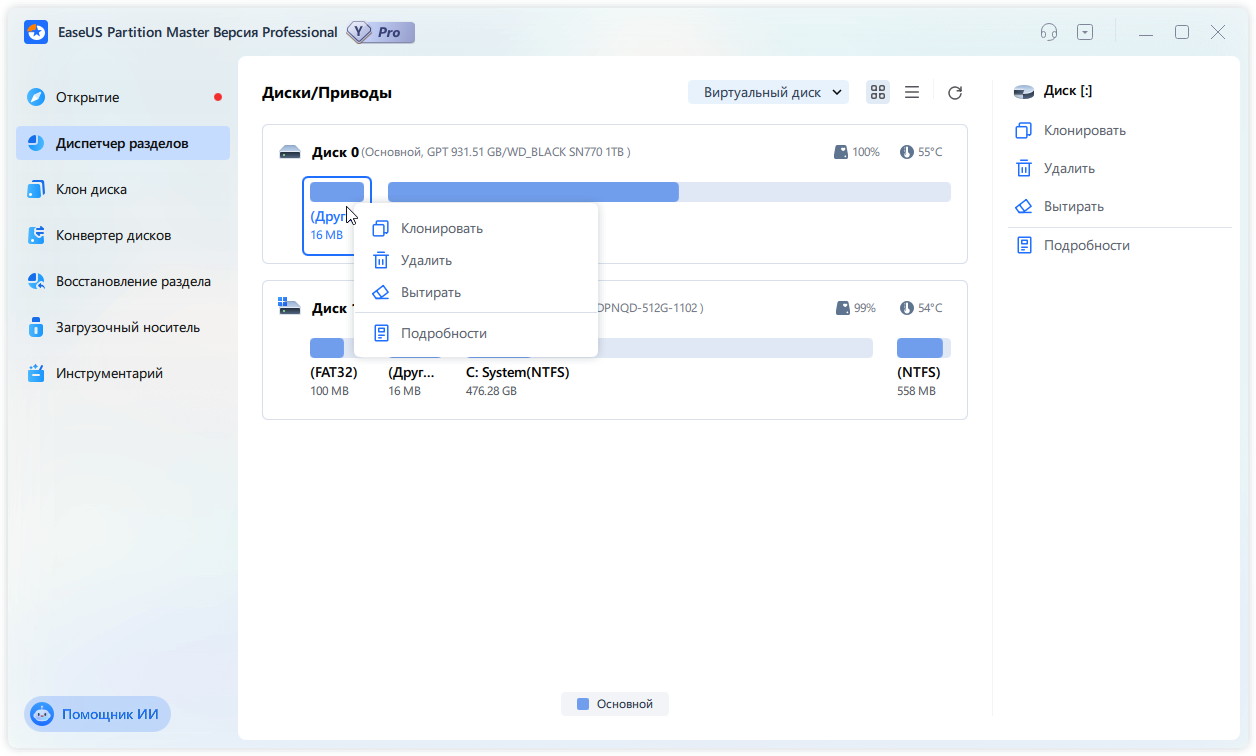Switch to grid view layout

tap(878, 92)
